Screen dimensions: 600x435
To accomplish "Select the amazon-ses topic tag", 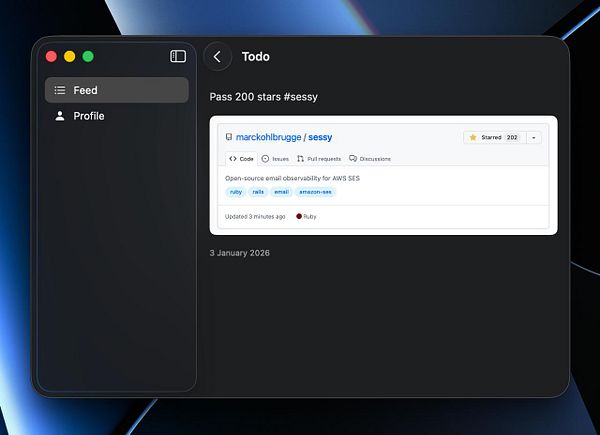I will (x=315, y=192).
